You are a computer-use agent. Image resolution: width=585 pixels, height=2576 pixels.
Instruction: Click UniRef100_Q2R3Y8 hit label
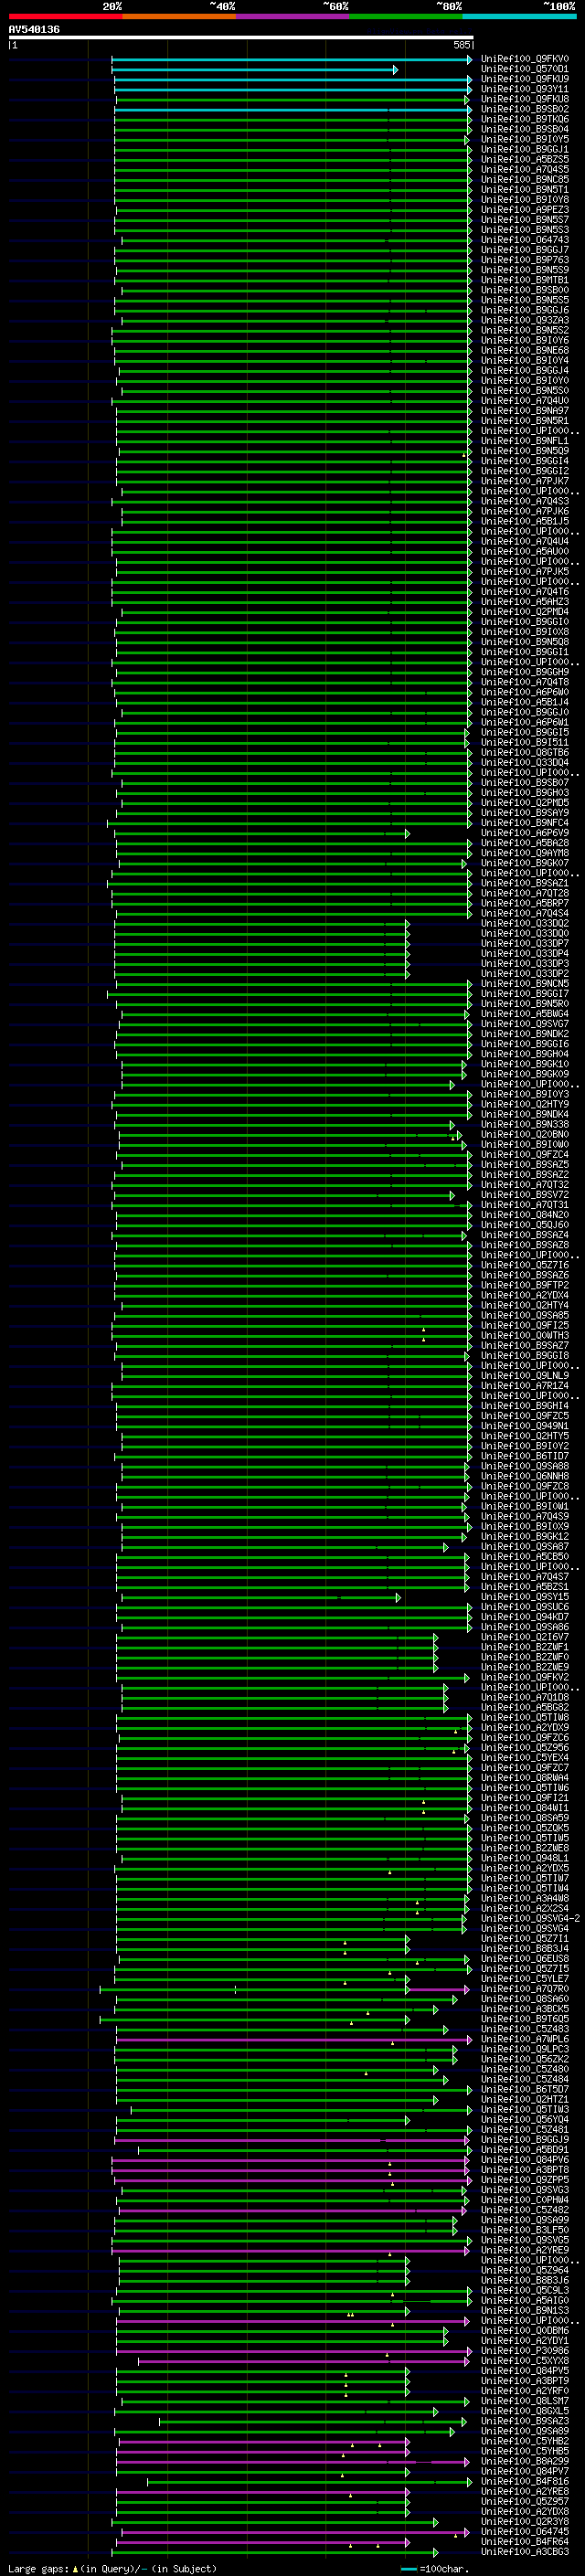525,2522
